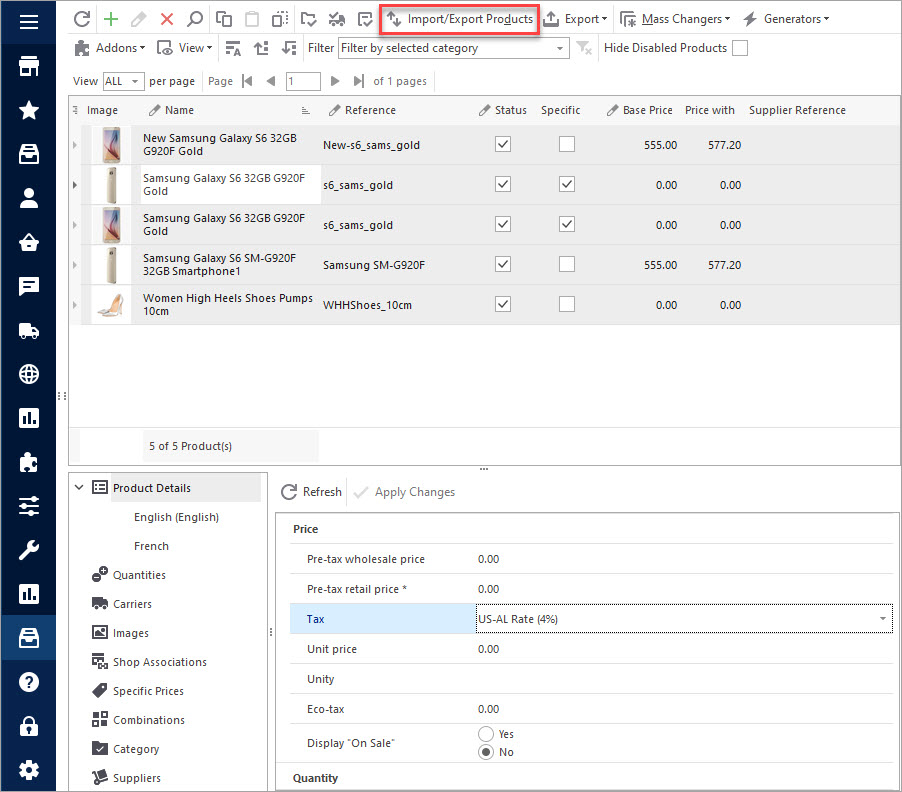Open the hamburger menu in the sidebar

[x=29, y=22]
